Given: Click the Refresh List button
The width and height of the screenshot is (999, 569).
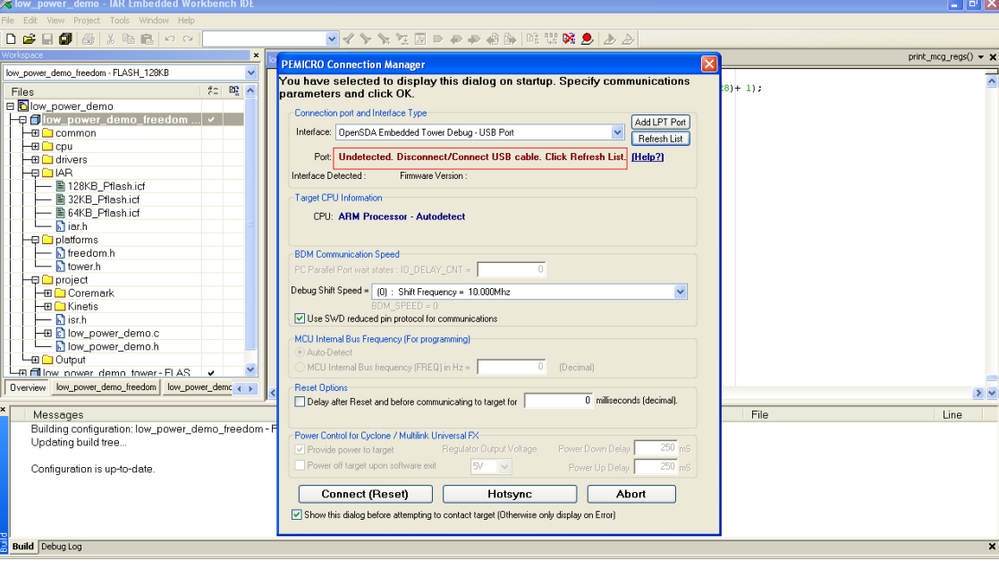Looking at the screenshot, I should [660, 138].
